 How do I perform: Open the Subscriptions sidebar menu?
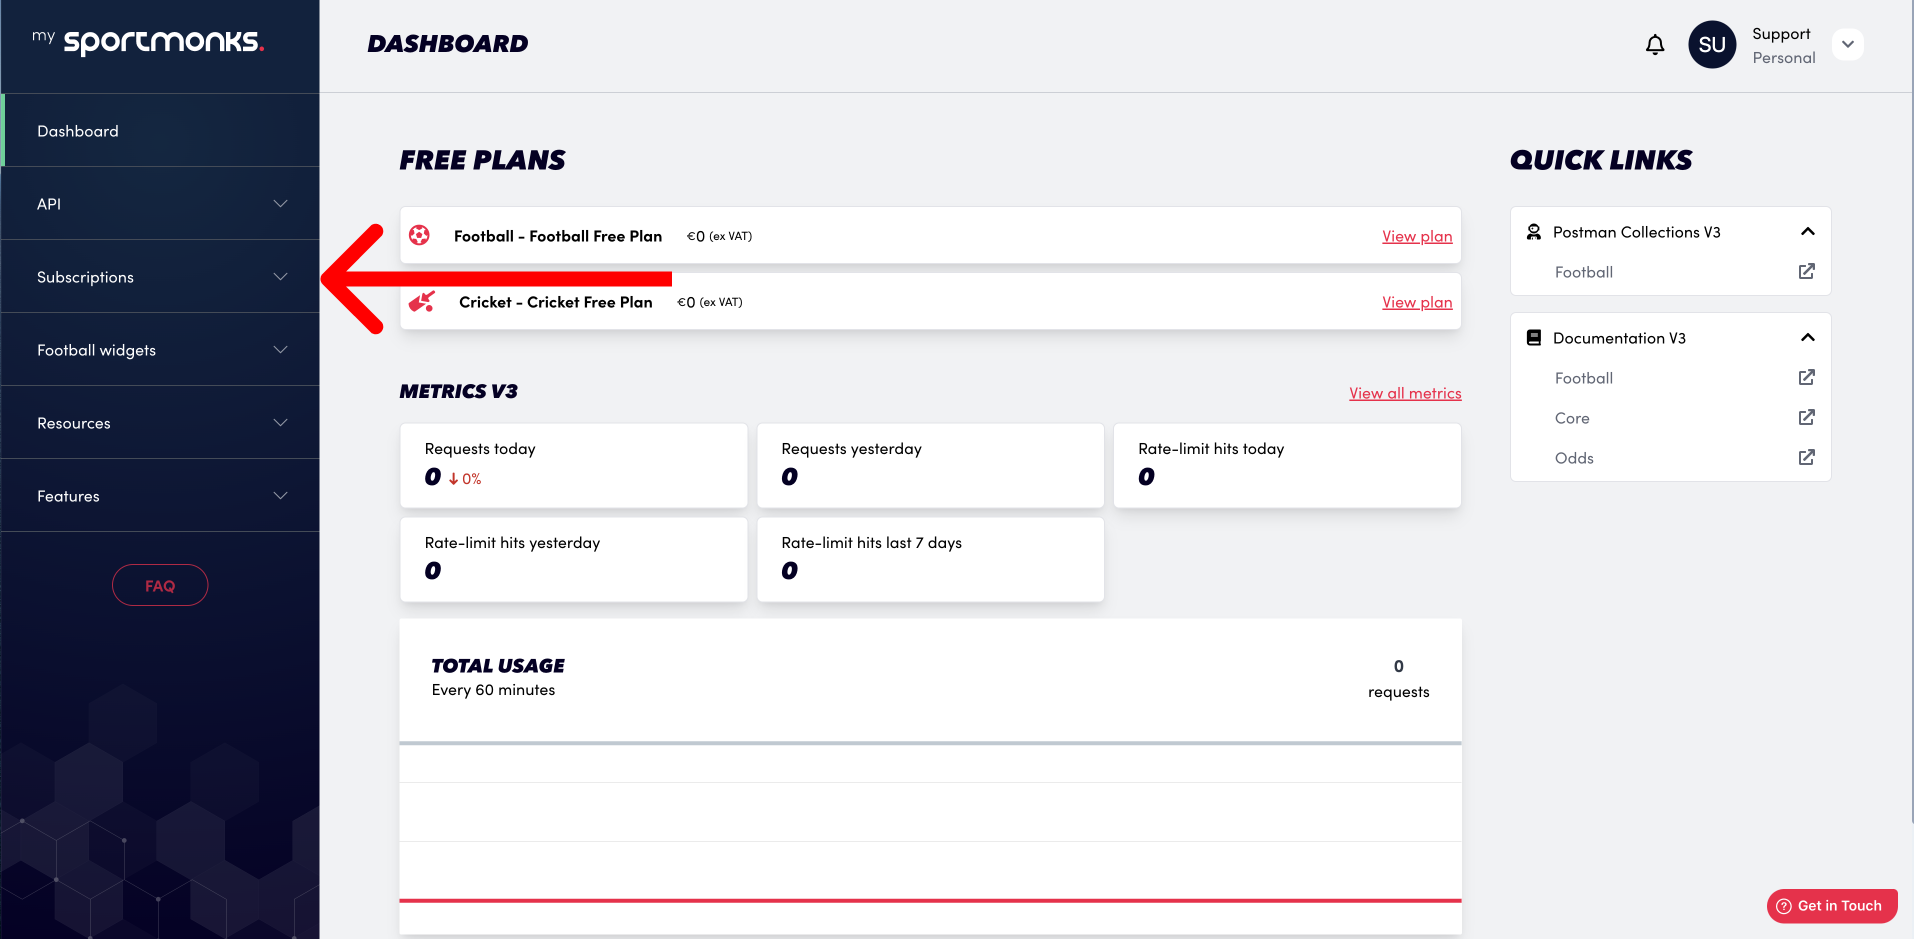coord(160,277)
